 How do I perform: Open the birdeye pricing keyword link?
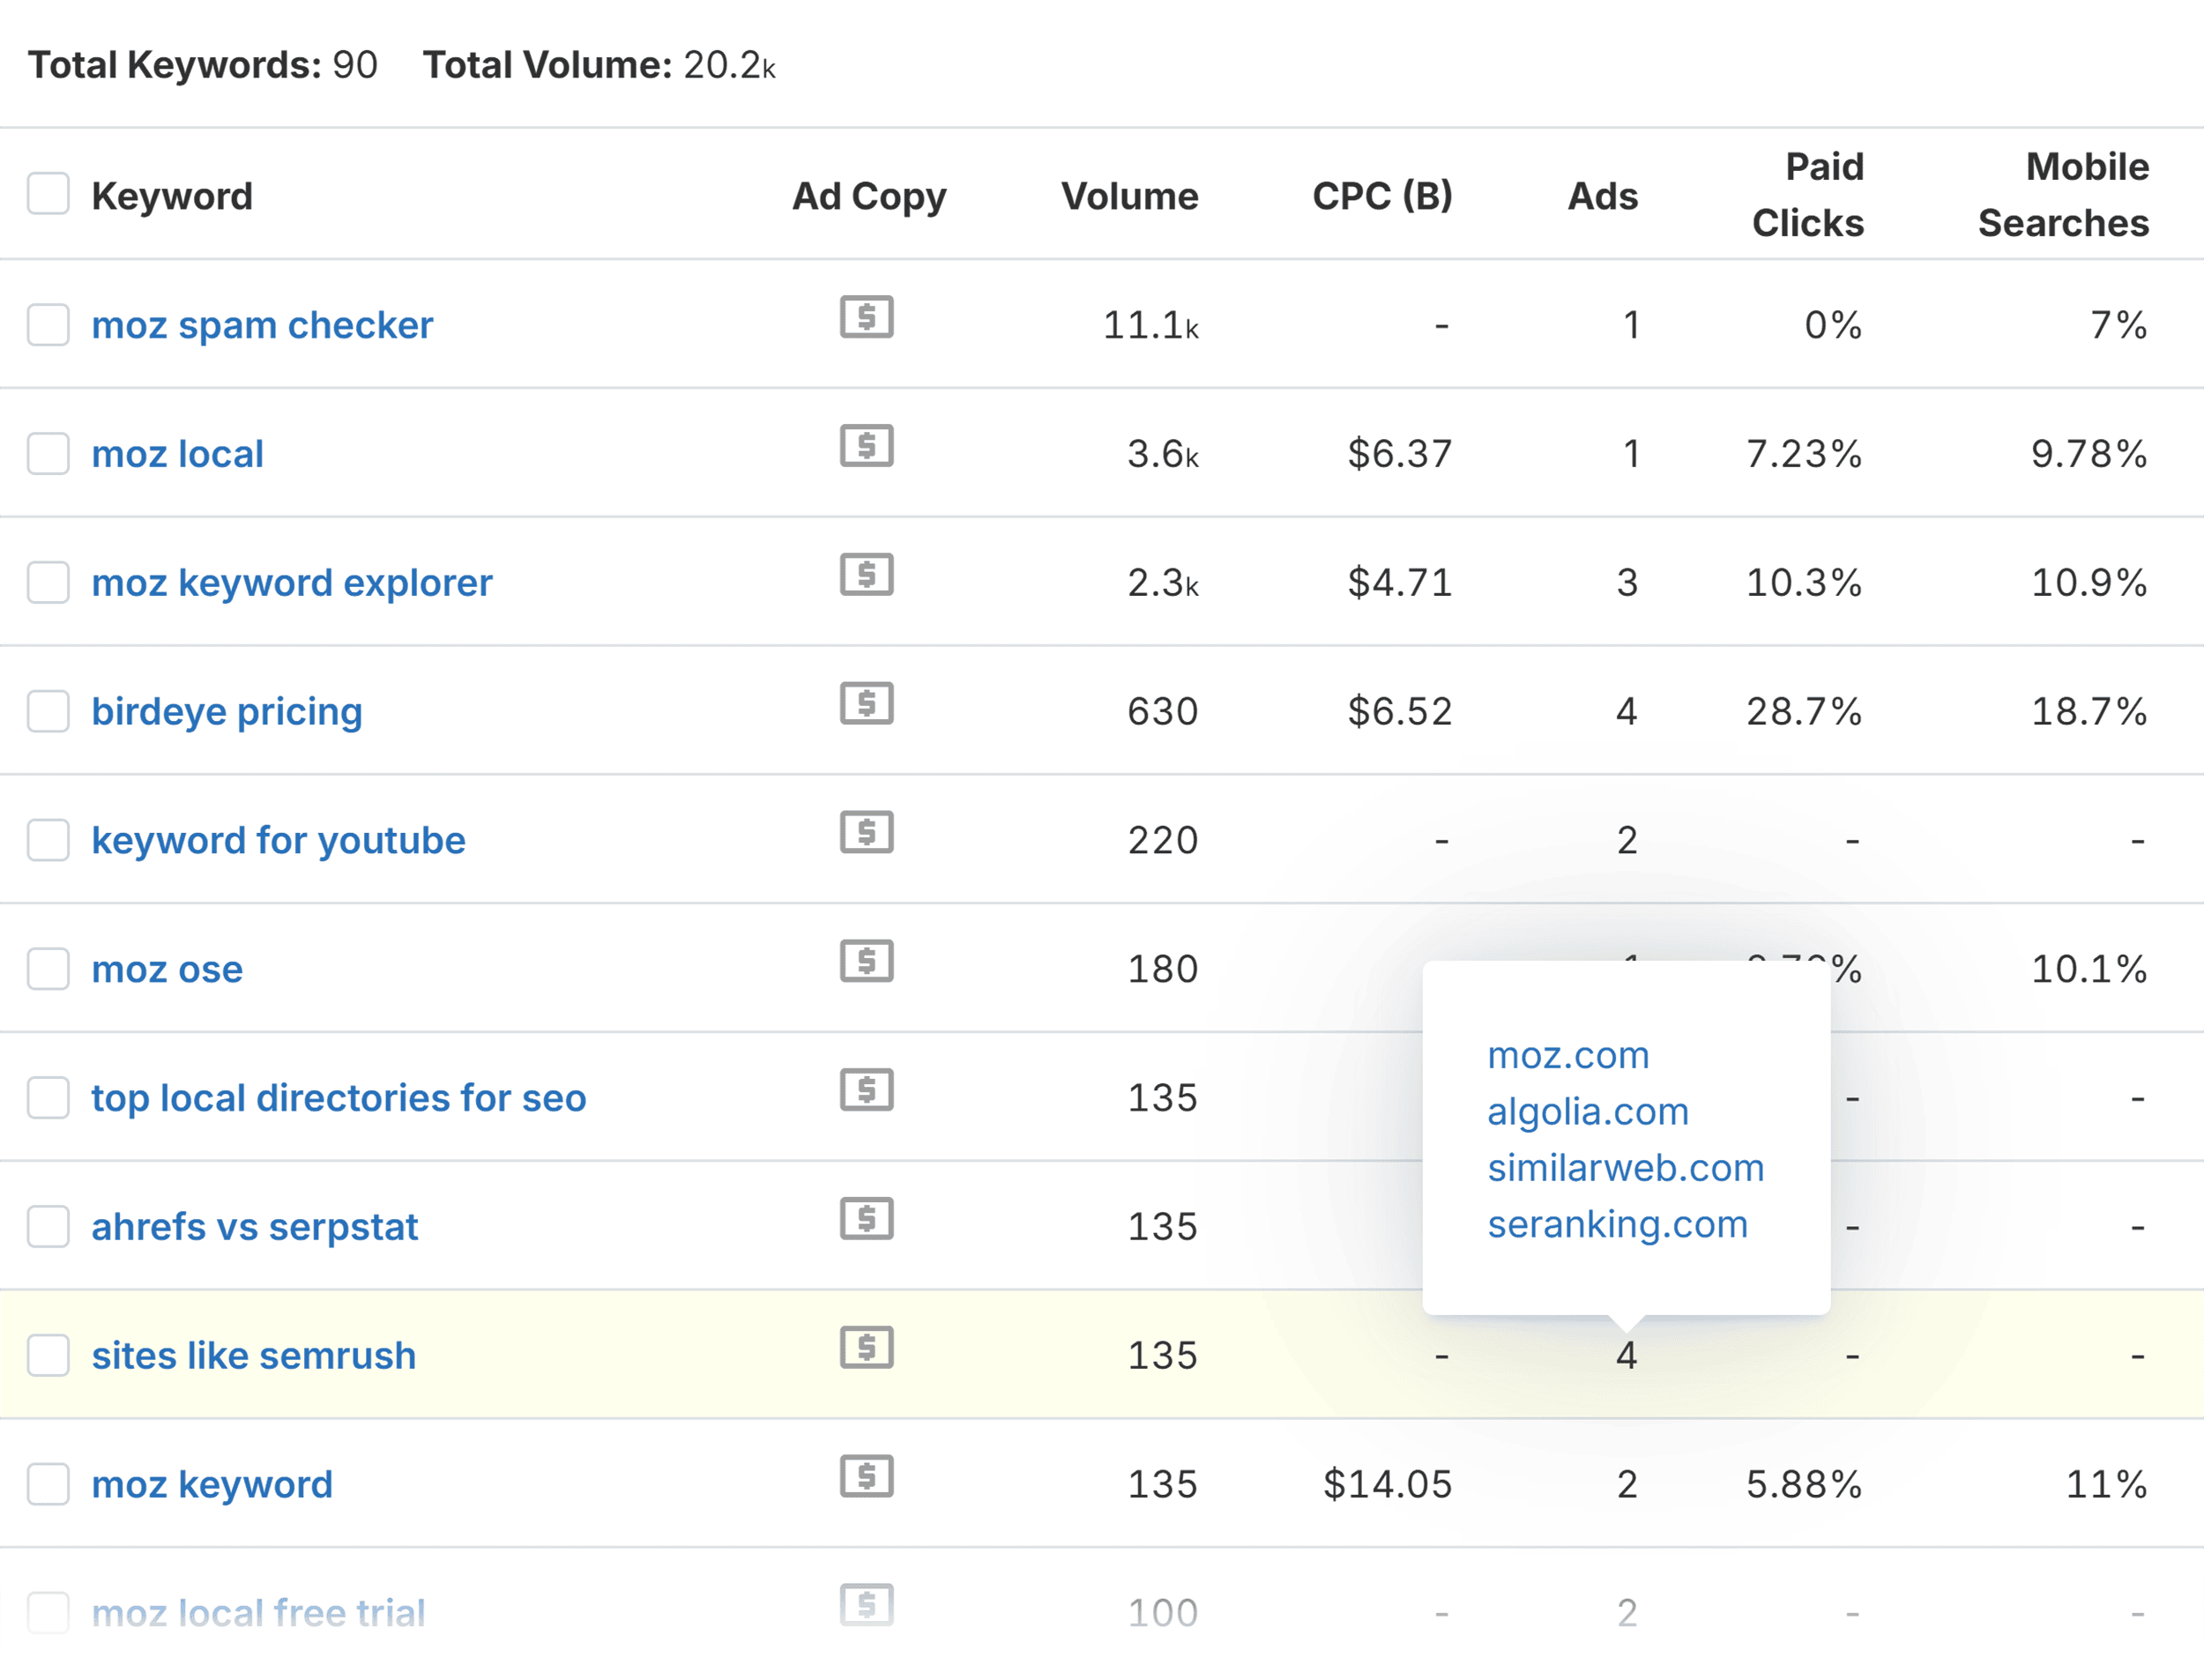pos(227,712)
